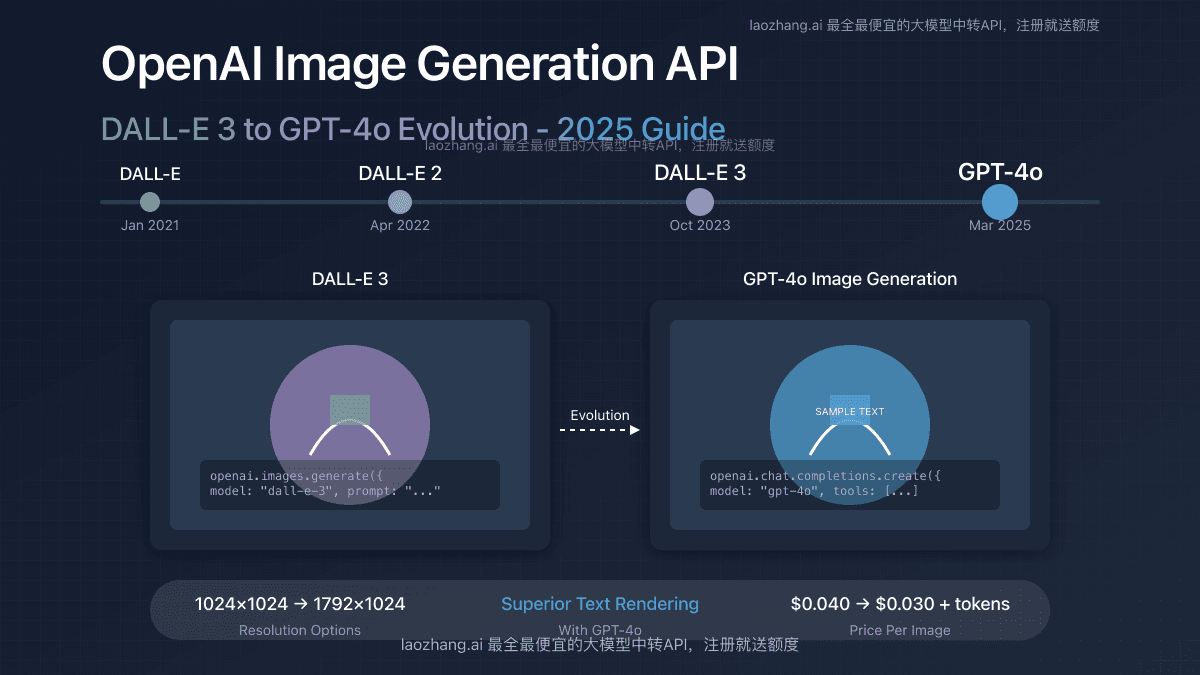
Task: Click the 'DALL-E 2' timeline label
Action: (x=400, y=173)
